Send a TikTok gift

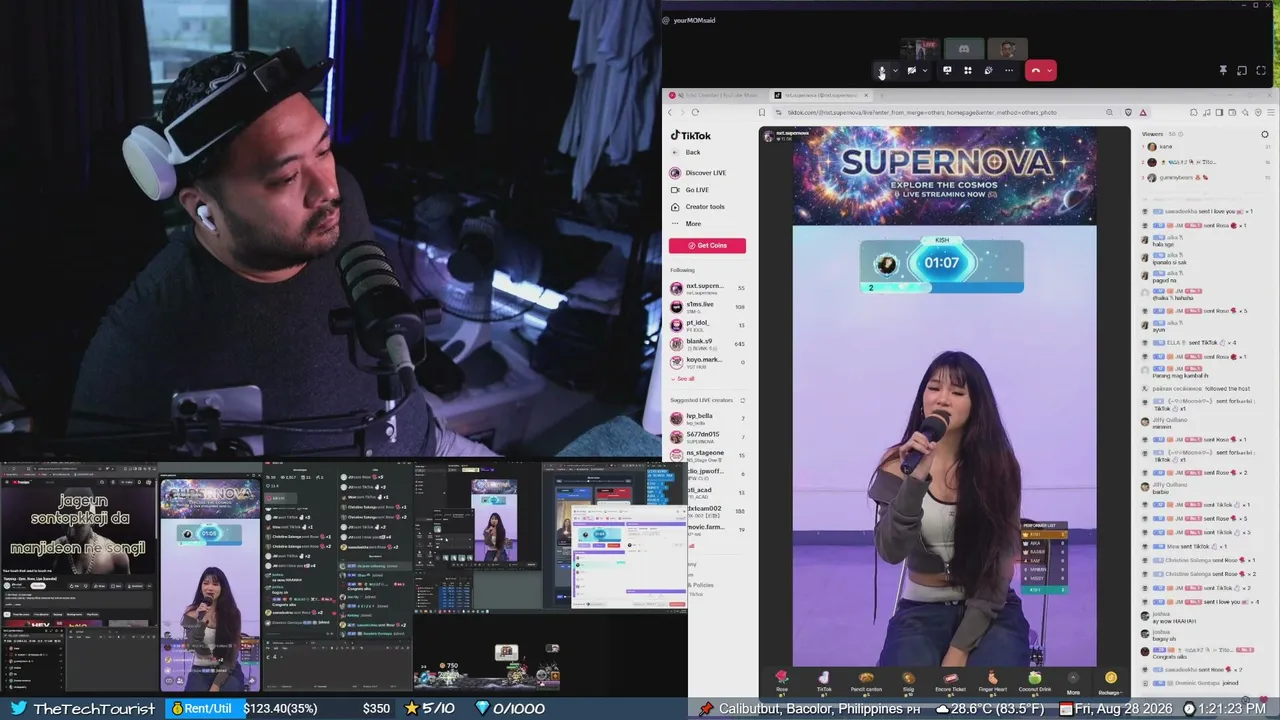pyautogui.click(x=824, y=682)
